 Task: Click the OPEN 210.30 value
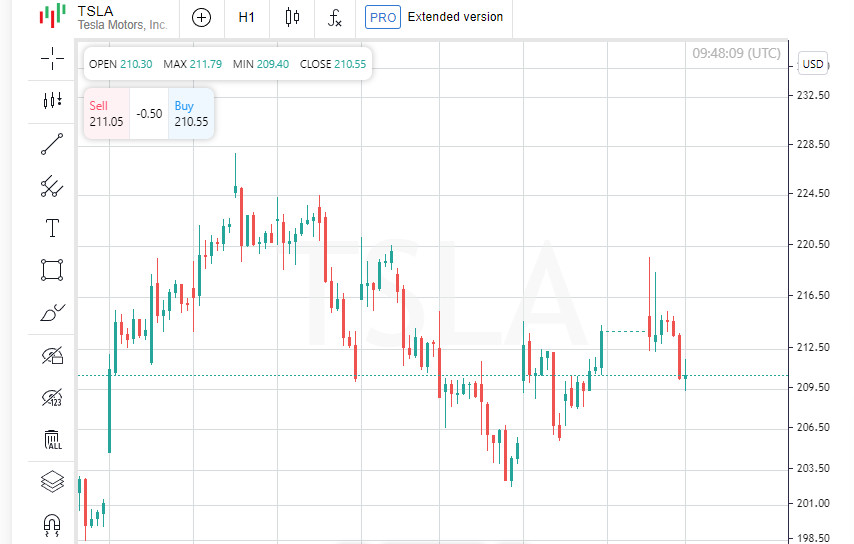pyautogui.click(x=120, y=64)
